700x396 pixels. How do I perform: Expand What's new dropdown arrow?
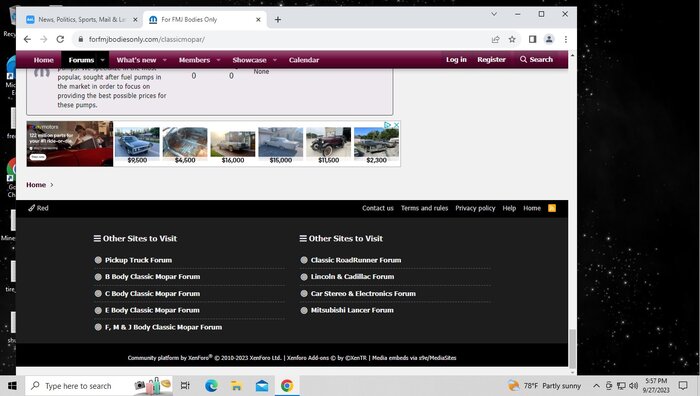click(165, 60)
